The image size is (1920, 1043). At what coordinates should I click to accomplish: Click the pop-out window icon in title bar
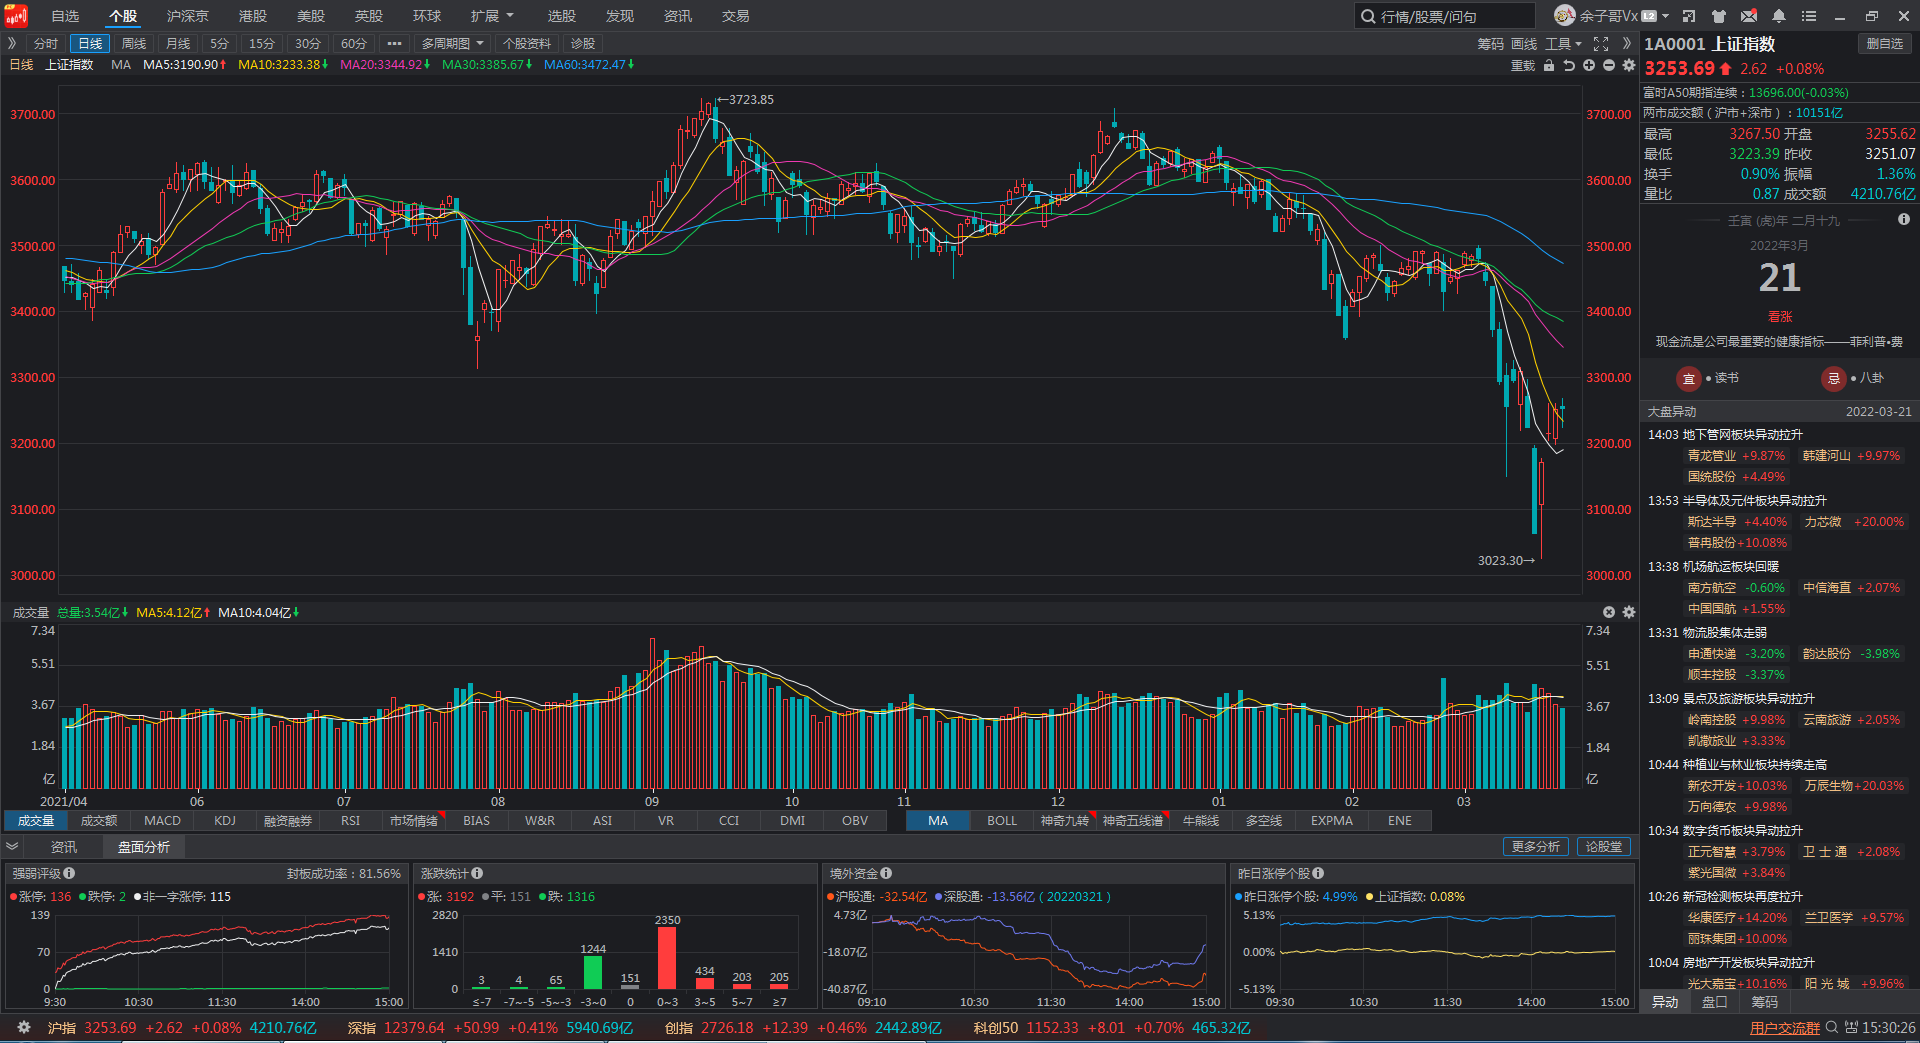pos(1689,16)
